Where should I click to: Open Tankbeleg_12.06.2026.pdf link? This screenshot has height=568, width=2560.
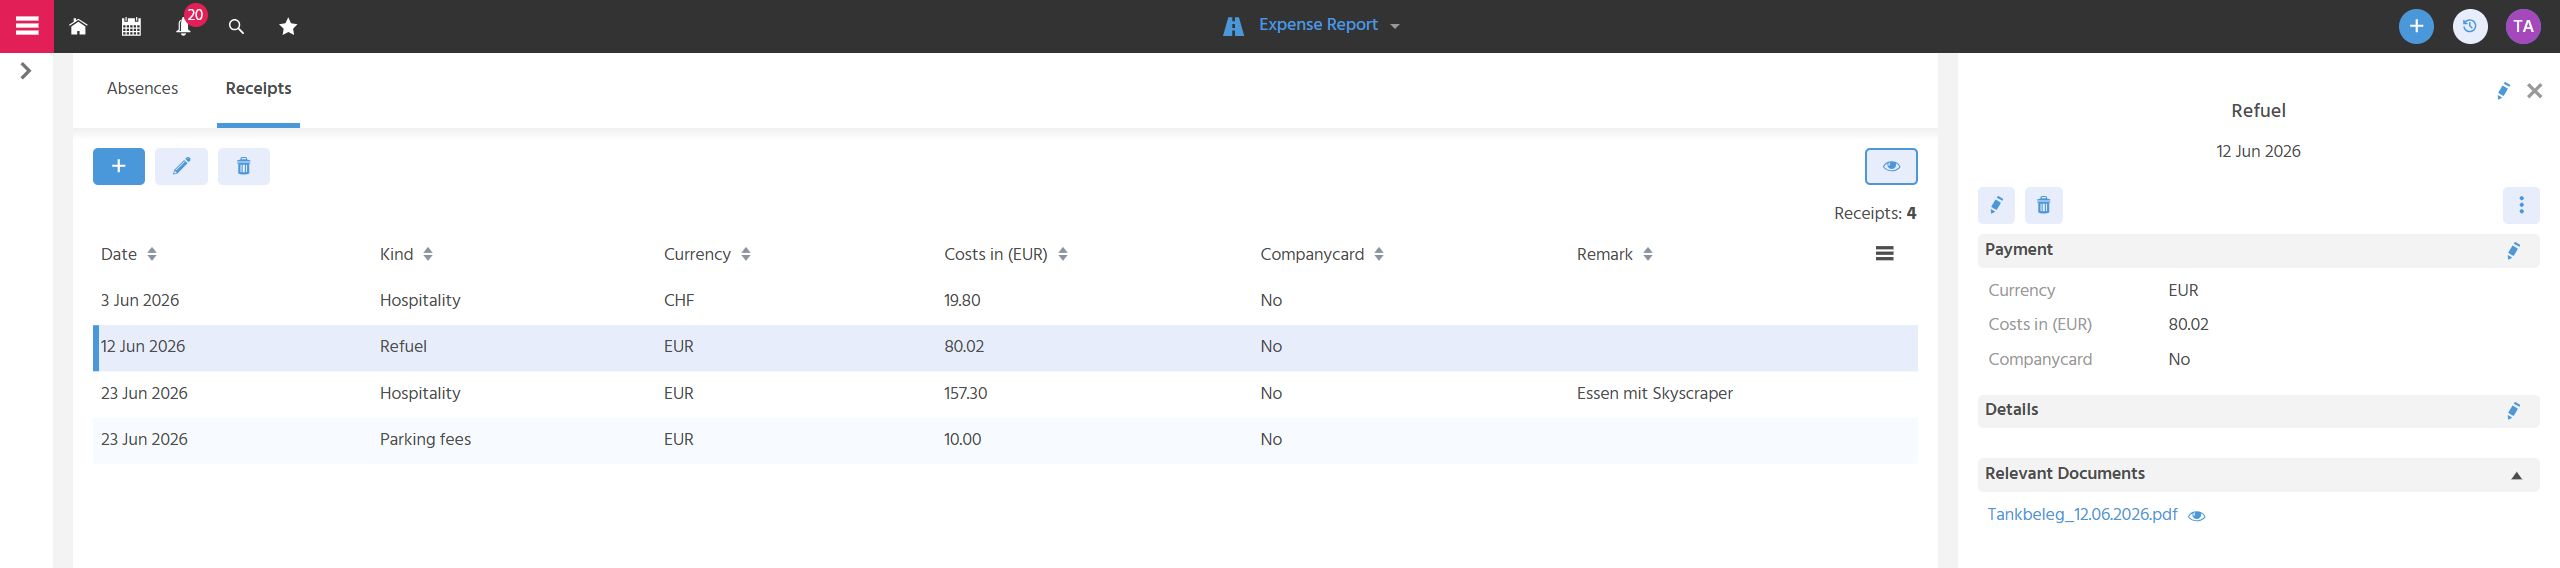click(x=2082, y=514)
